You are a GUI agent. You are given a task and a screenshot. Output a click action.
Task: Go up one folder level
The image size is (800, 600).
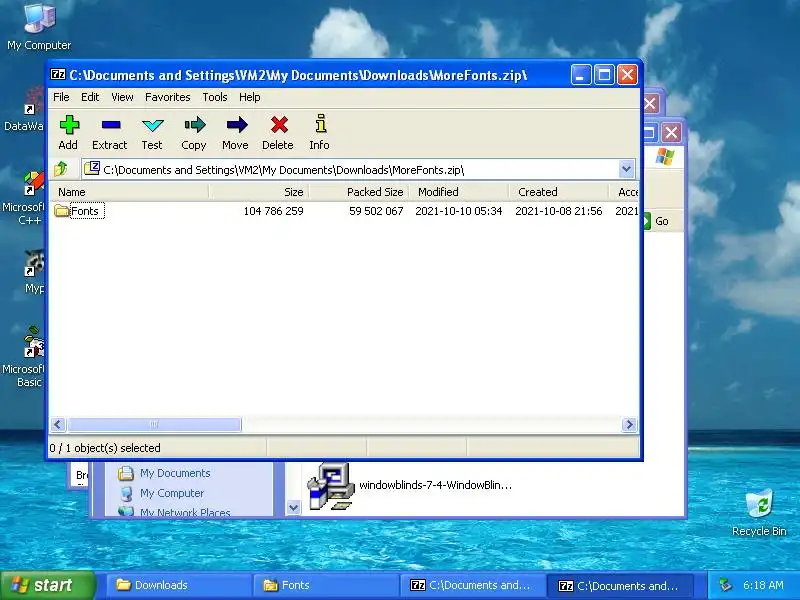[x=62, y=168]
